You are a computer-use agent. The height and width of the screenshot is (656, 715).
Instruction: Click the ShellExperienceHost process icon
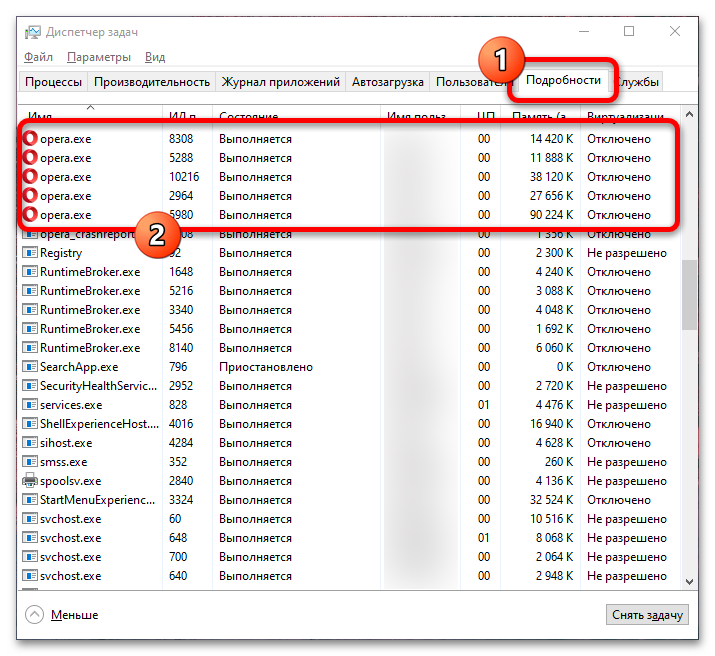coord(30,424)
